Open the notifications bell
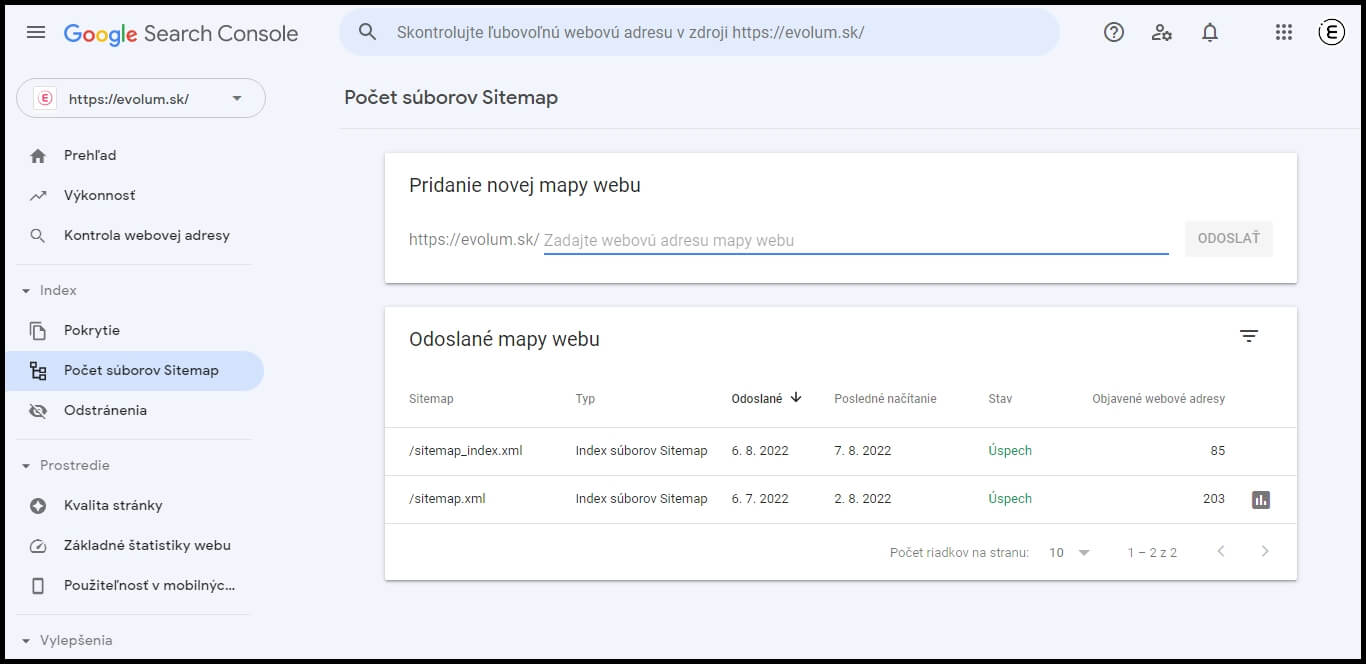 coord(1210,32)
